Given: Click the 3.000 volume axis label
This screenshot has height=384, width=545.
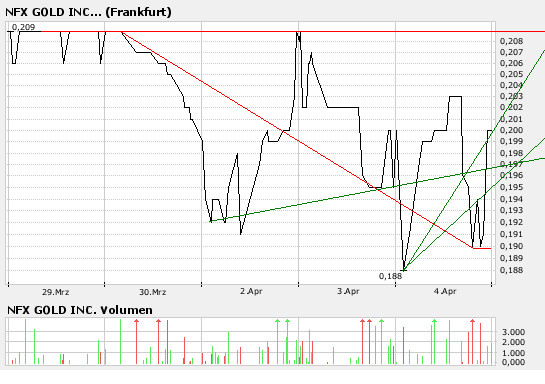Looking at the screenshot, I should [x=513, y=332].
